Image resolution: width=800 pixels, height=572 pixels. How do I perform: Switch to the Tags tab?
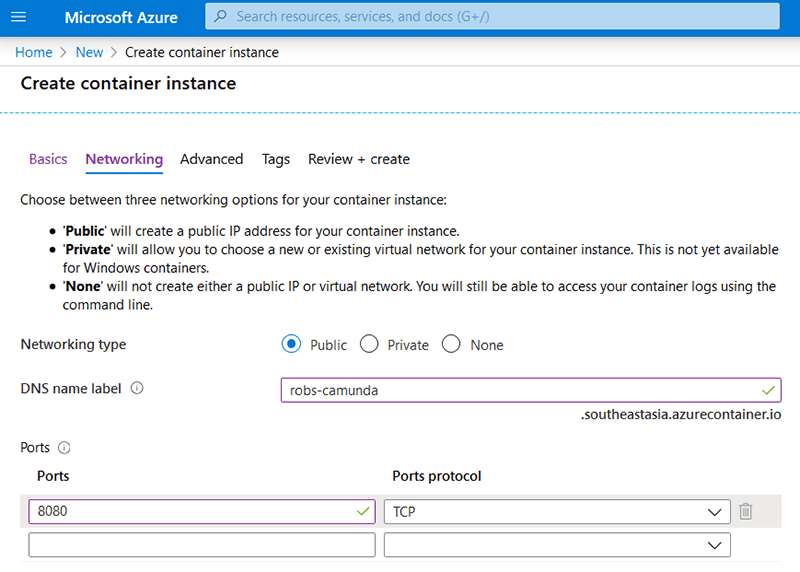click(x=276, y=159)
